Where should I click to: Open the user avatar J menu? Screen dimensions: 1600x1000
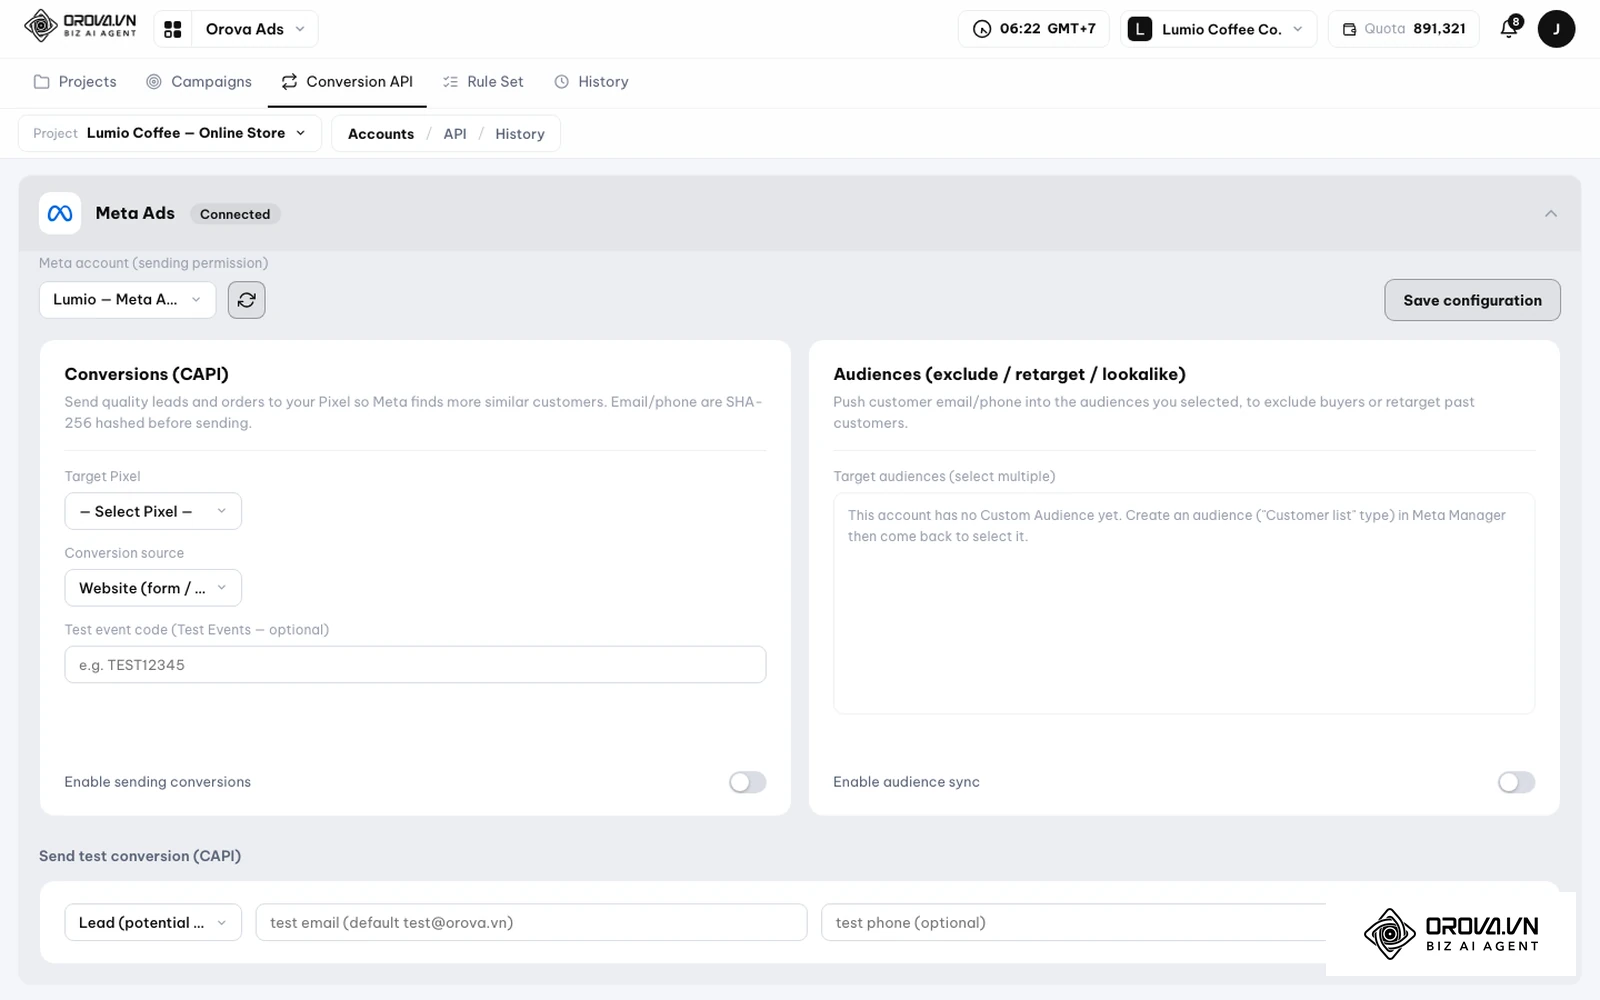pos(1556,29)
